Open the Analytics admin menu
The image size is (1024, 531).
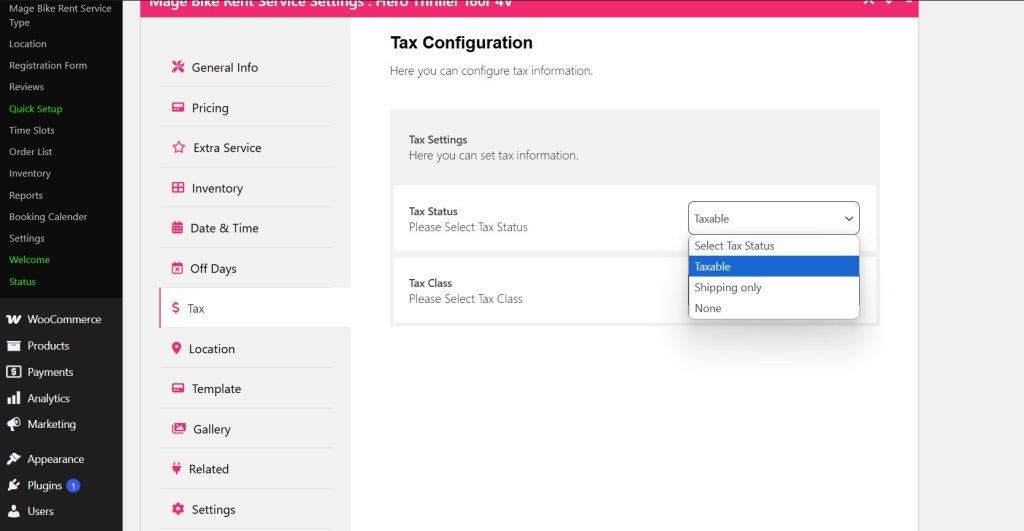[x=48, y=398]
